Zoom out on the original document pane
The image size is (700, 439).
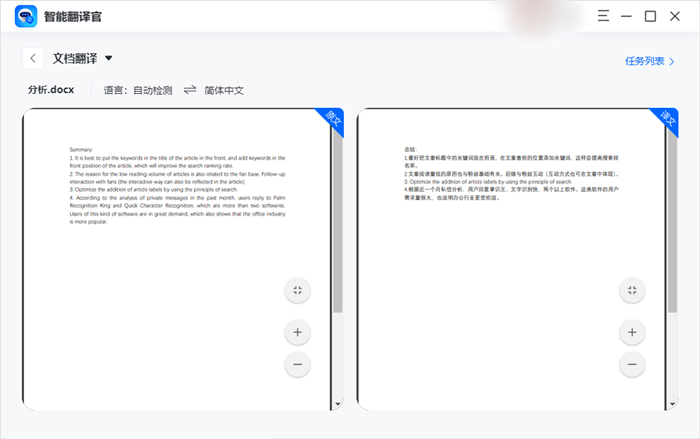[x=297, y=365]
